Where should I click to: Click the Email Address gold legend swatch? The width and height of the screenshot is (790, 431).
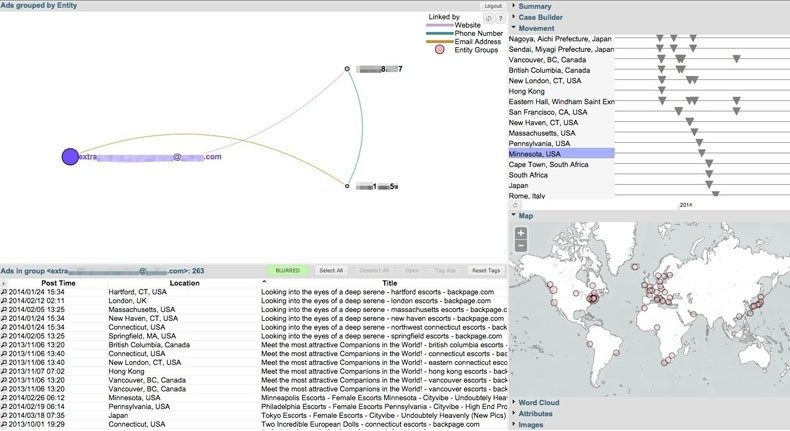pyautogui.click(x=439, y=41)
